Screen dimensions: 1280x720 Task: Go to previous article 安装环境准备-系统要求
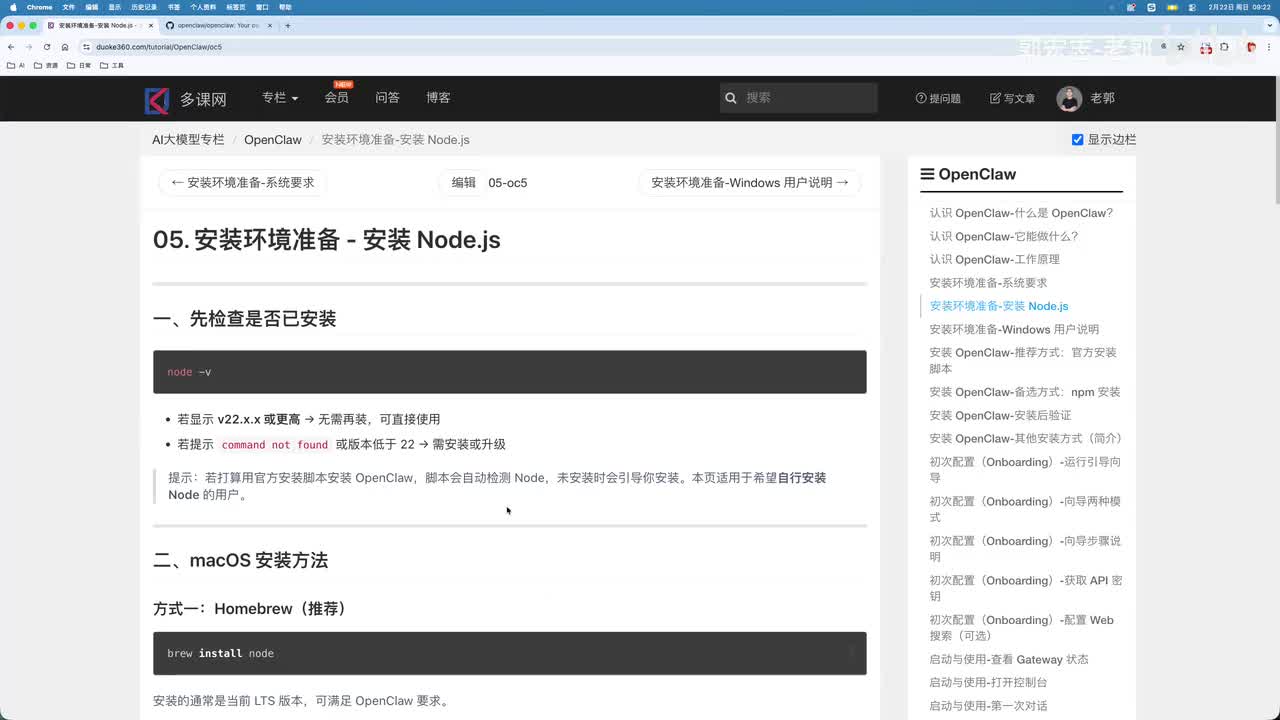243,182
